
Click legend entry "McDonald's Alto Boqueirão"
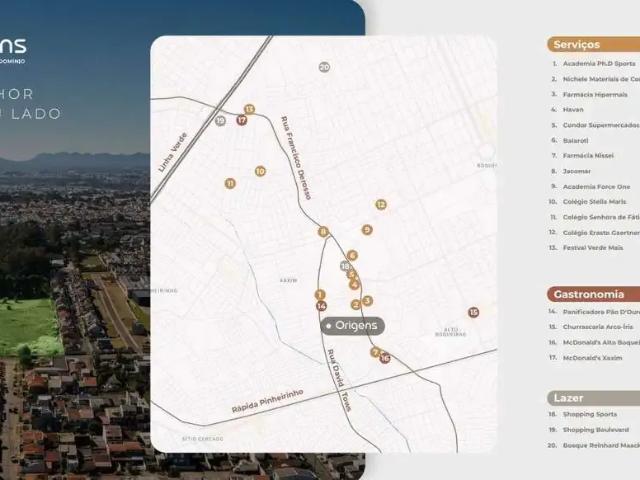tap(601, 342)
